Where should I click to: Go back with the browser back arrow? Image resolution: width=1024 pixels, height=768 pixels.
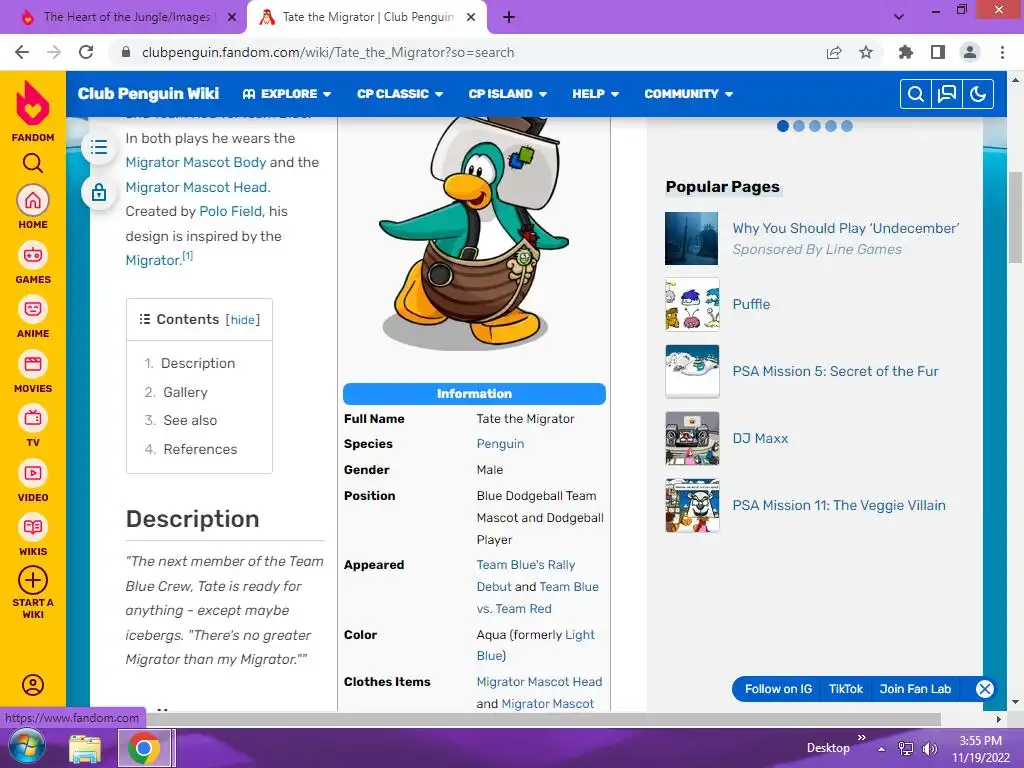(22, 52)
